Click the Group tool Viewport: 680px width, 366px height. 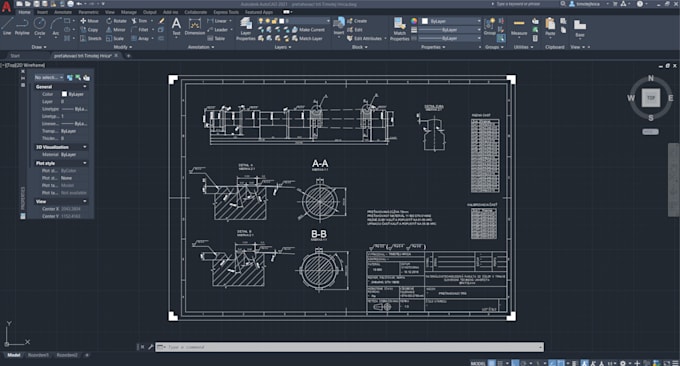click(x=490, y=26)
